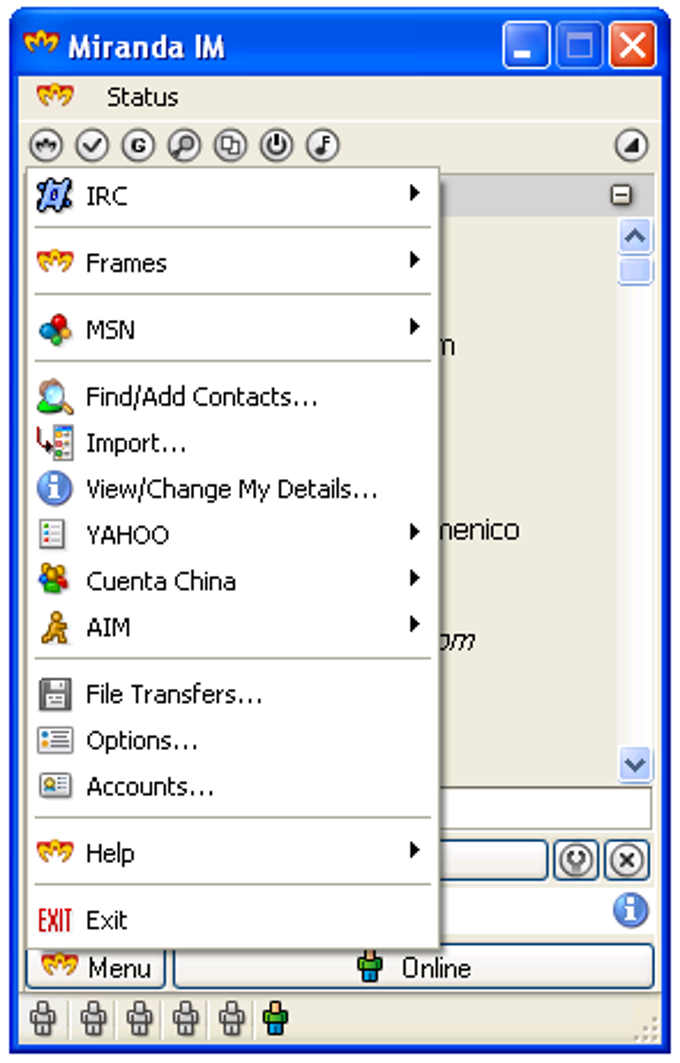The height and width of the screenshot is (1063, 680).
Task: Click the contact list scrollbar down arrow
Action: point(635,765)
